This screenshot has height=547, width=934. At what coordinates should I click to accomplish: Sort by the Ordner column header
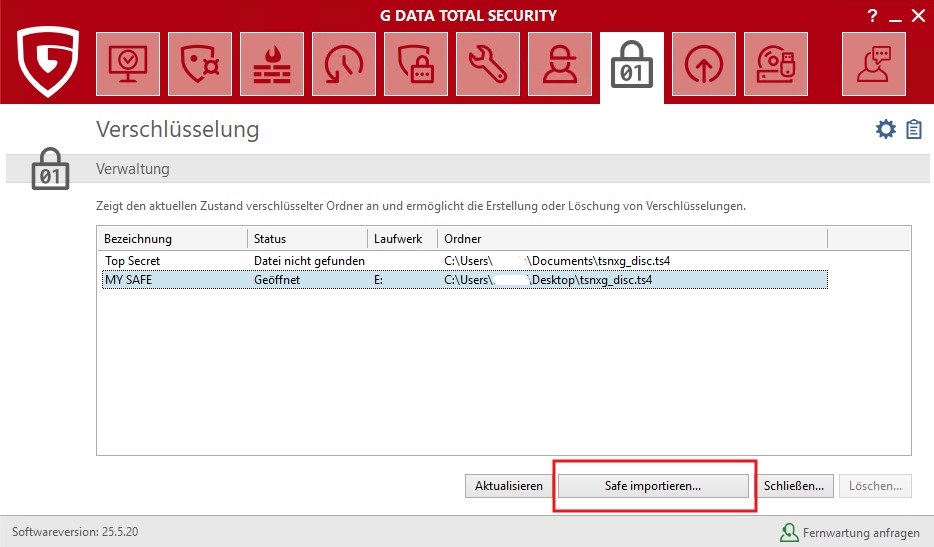pyautogui.click(x=633, y=238)
